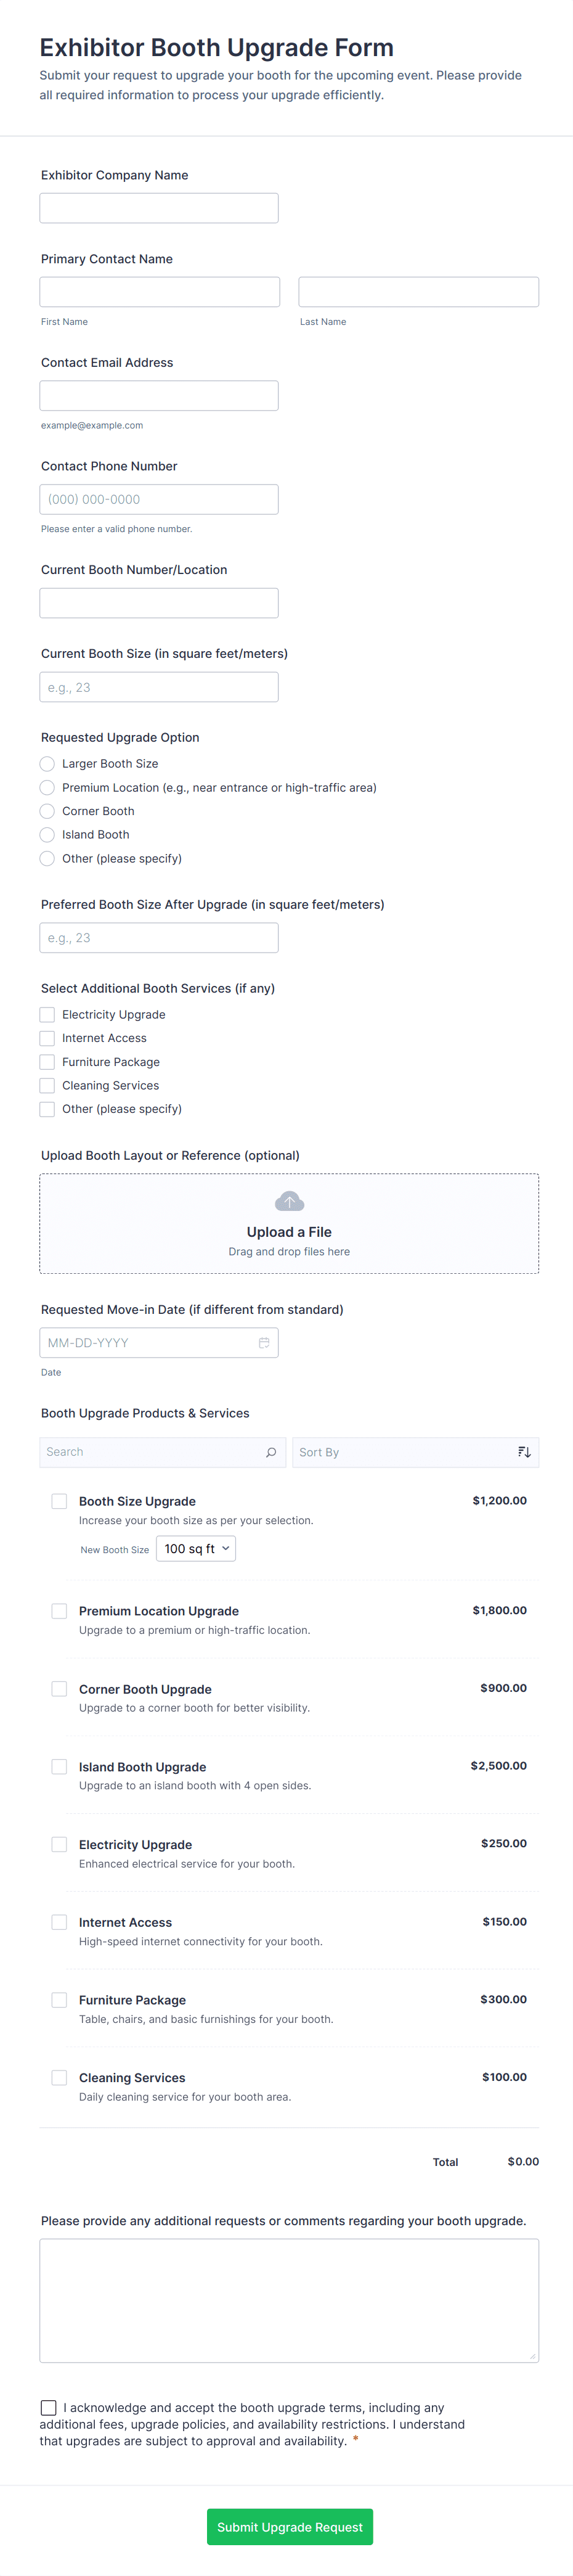Image resolution: width=573 pixels, height=2576 pixels.
Task: Check the Electricity Upgrade service checkbox
Action: [47, 1014]
